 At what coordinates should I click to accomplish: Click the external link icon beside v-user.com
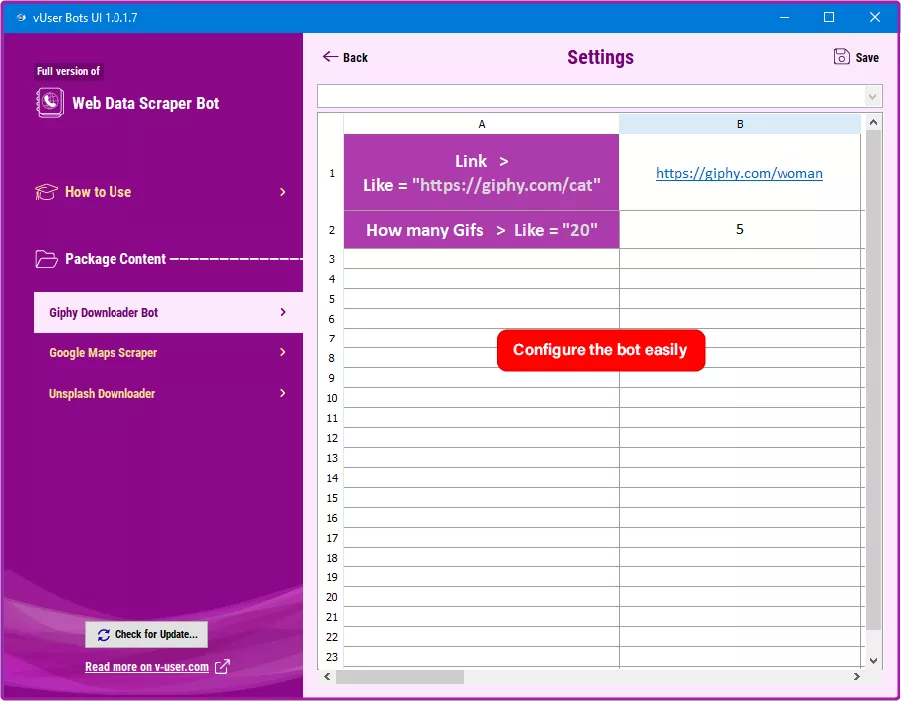click(222, 667)
